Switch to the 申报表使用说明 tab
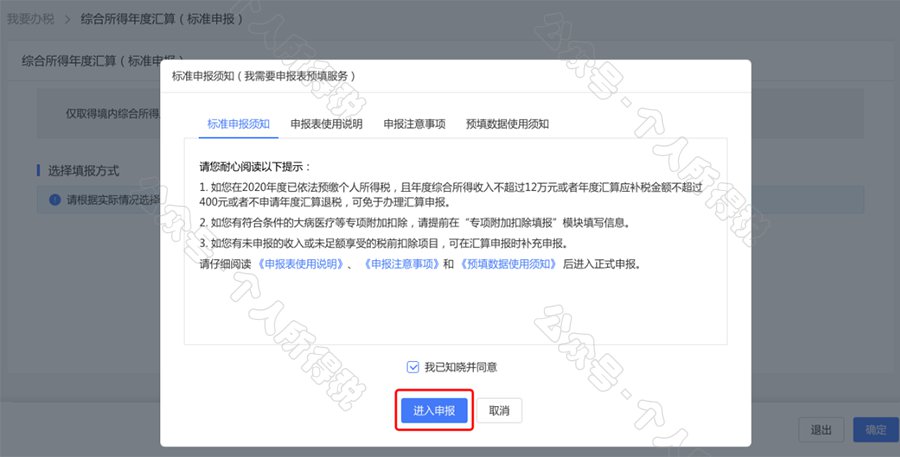 pos(326,124)
